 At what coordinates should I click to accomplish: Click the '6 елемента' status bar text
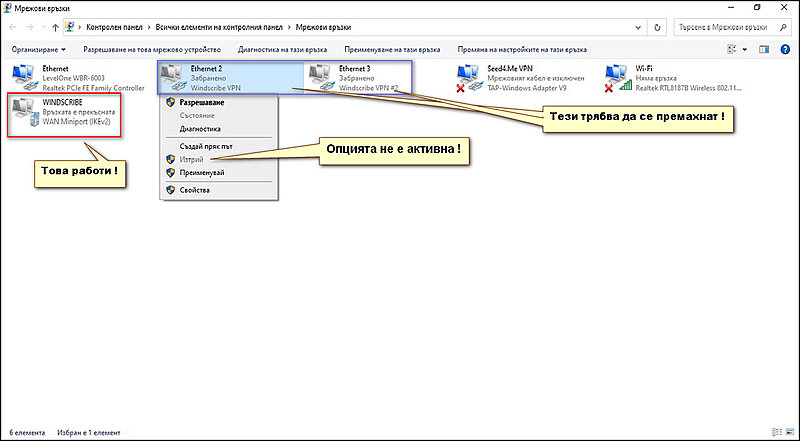pos(27,432)
